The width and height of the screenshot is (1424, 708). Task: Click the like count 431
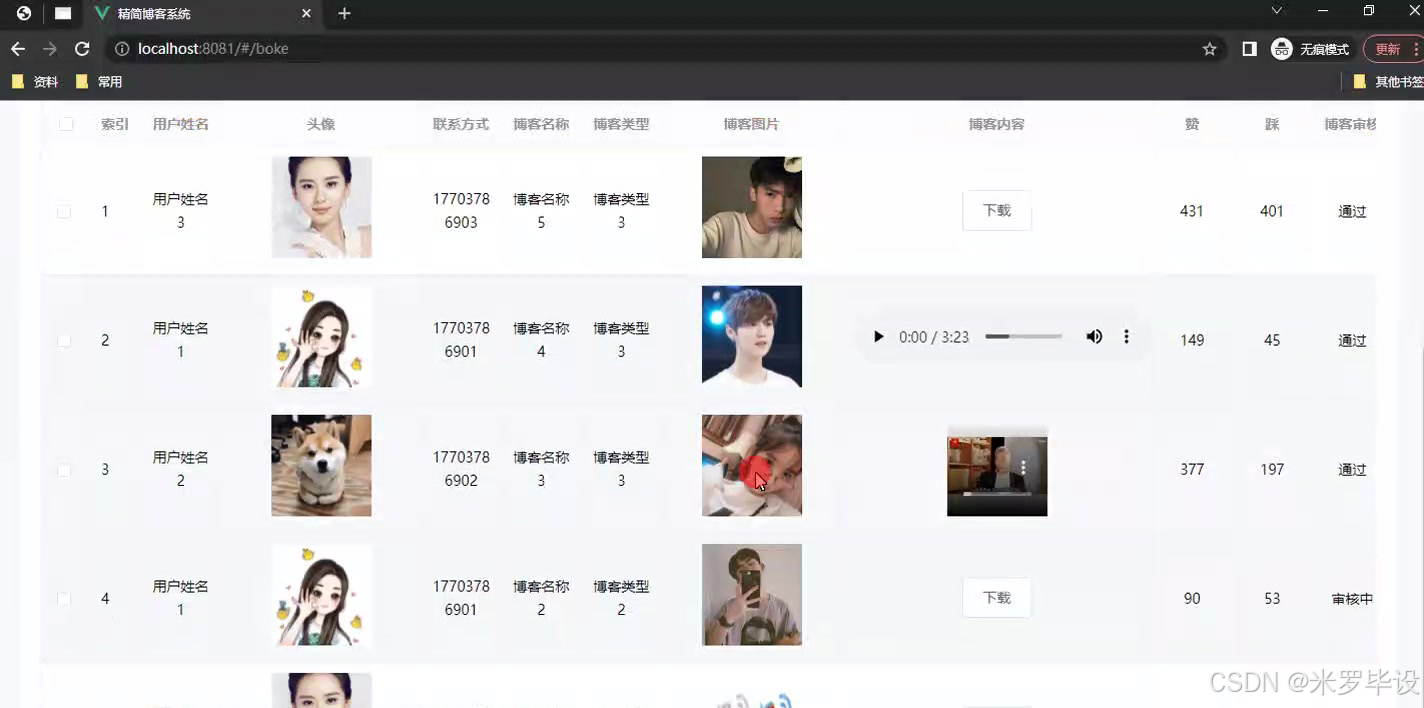pos(1192,211)
